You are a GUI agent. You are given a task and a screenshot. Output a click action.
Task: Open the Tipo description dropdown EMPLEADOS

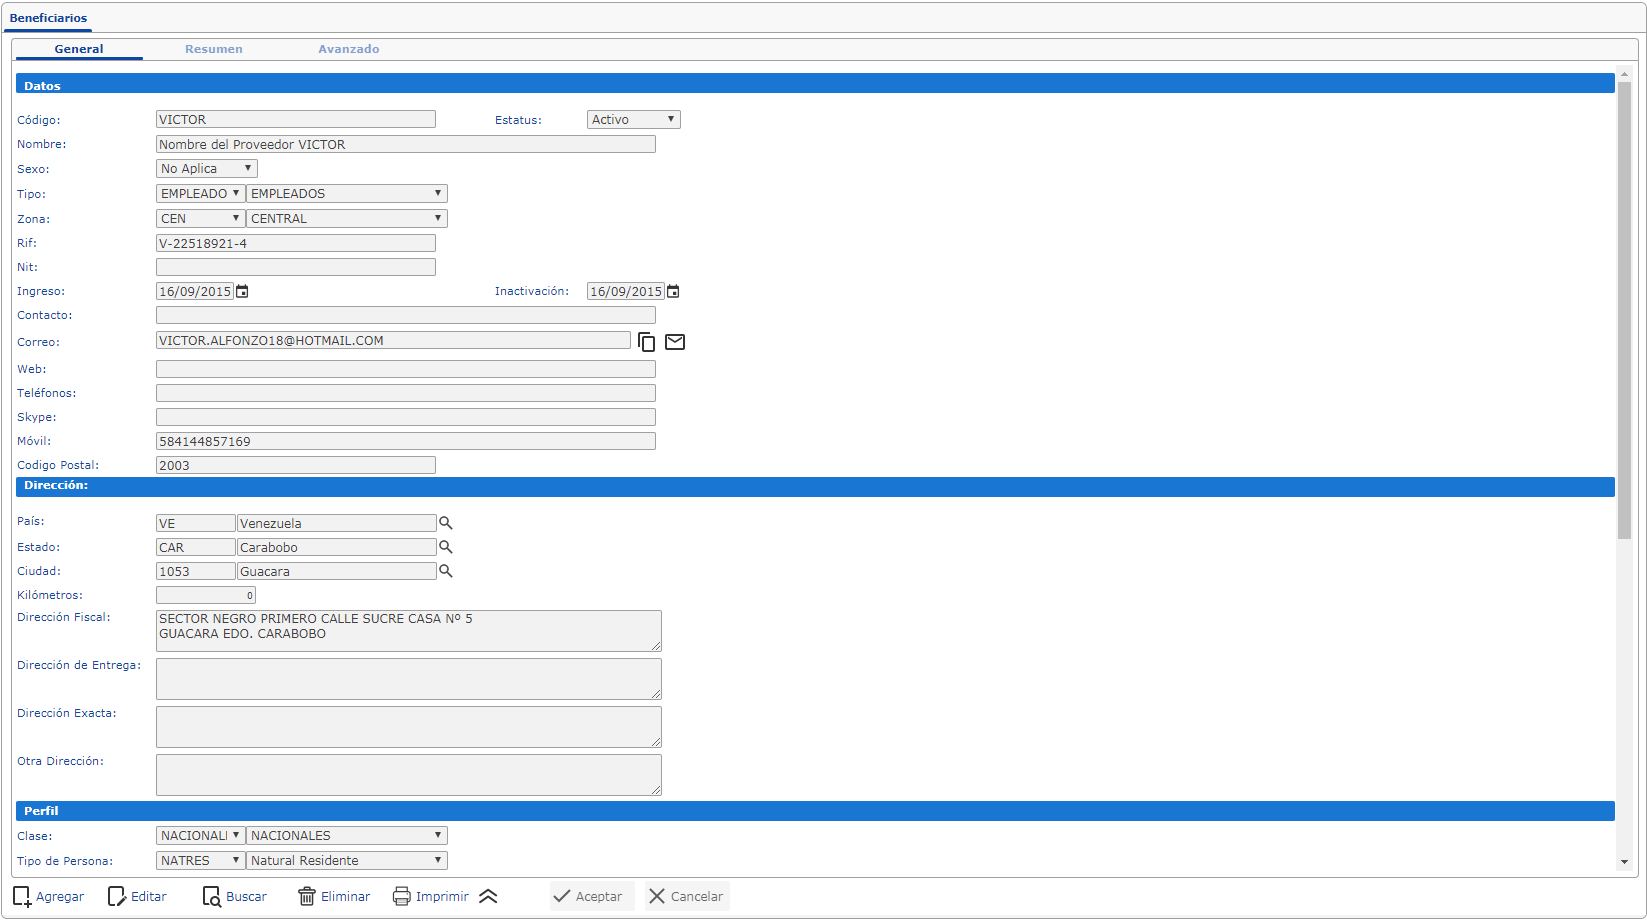coord(347,193)
